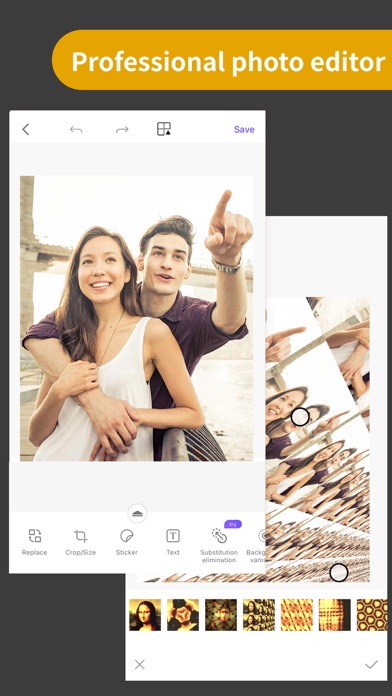Image resolution: width=392 pixels, height=696 pixels.
Task: Open the layout grid icon in header
Action: (x=164, y=129)
